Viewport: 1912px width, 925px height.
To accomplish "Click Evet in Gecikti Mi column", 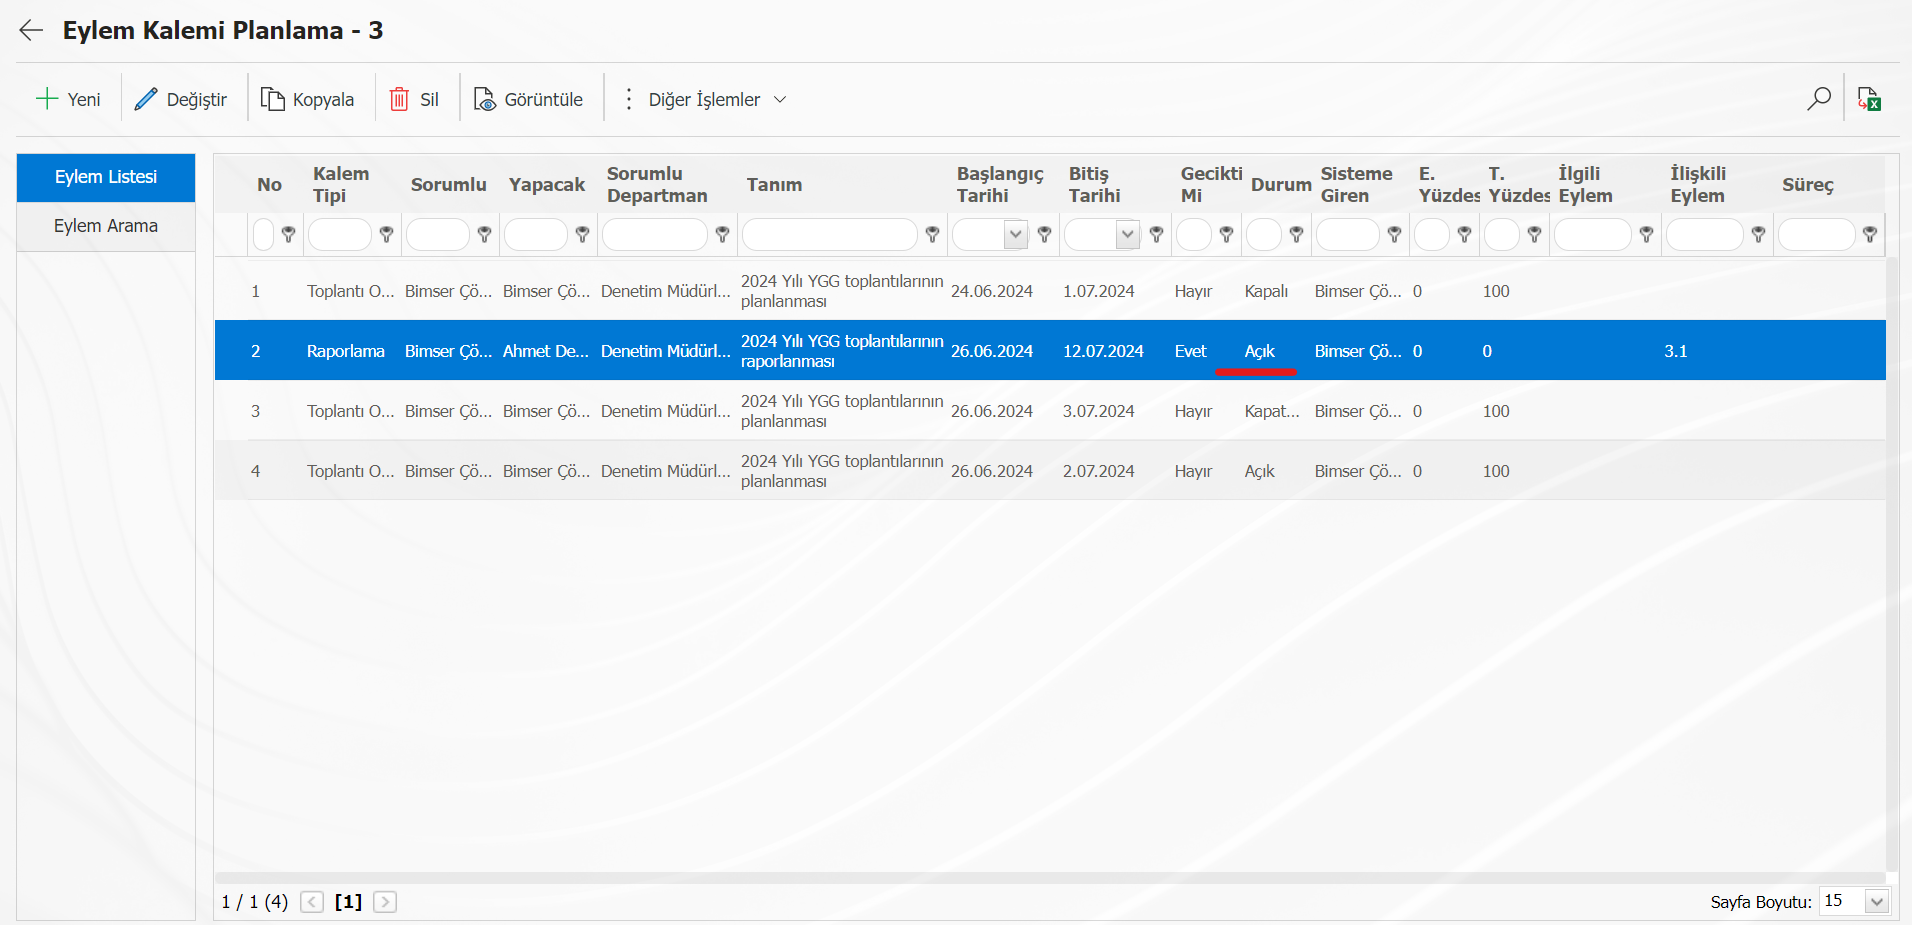I will pos(1190,351).
